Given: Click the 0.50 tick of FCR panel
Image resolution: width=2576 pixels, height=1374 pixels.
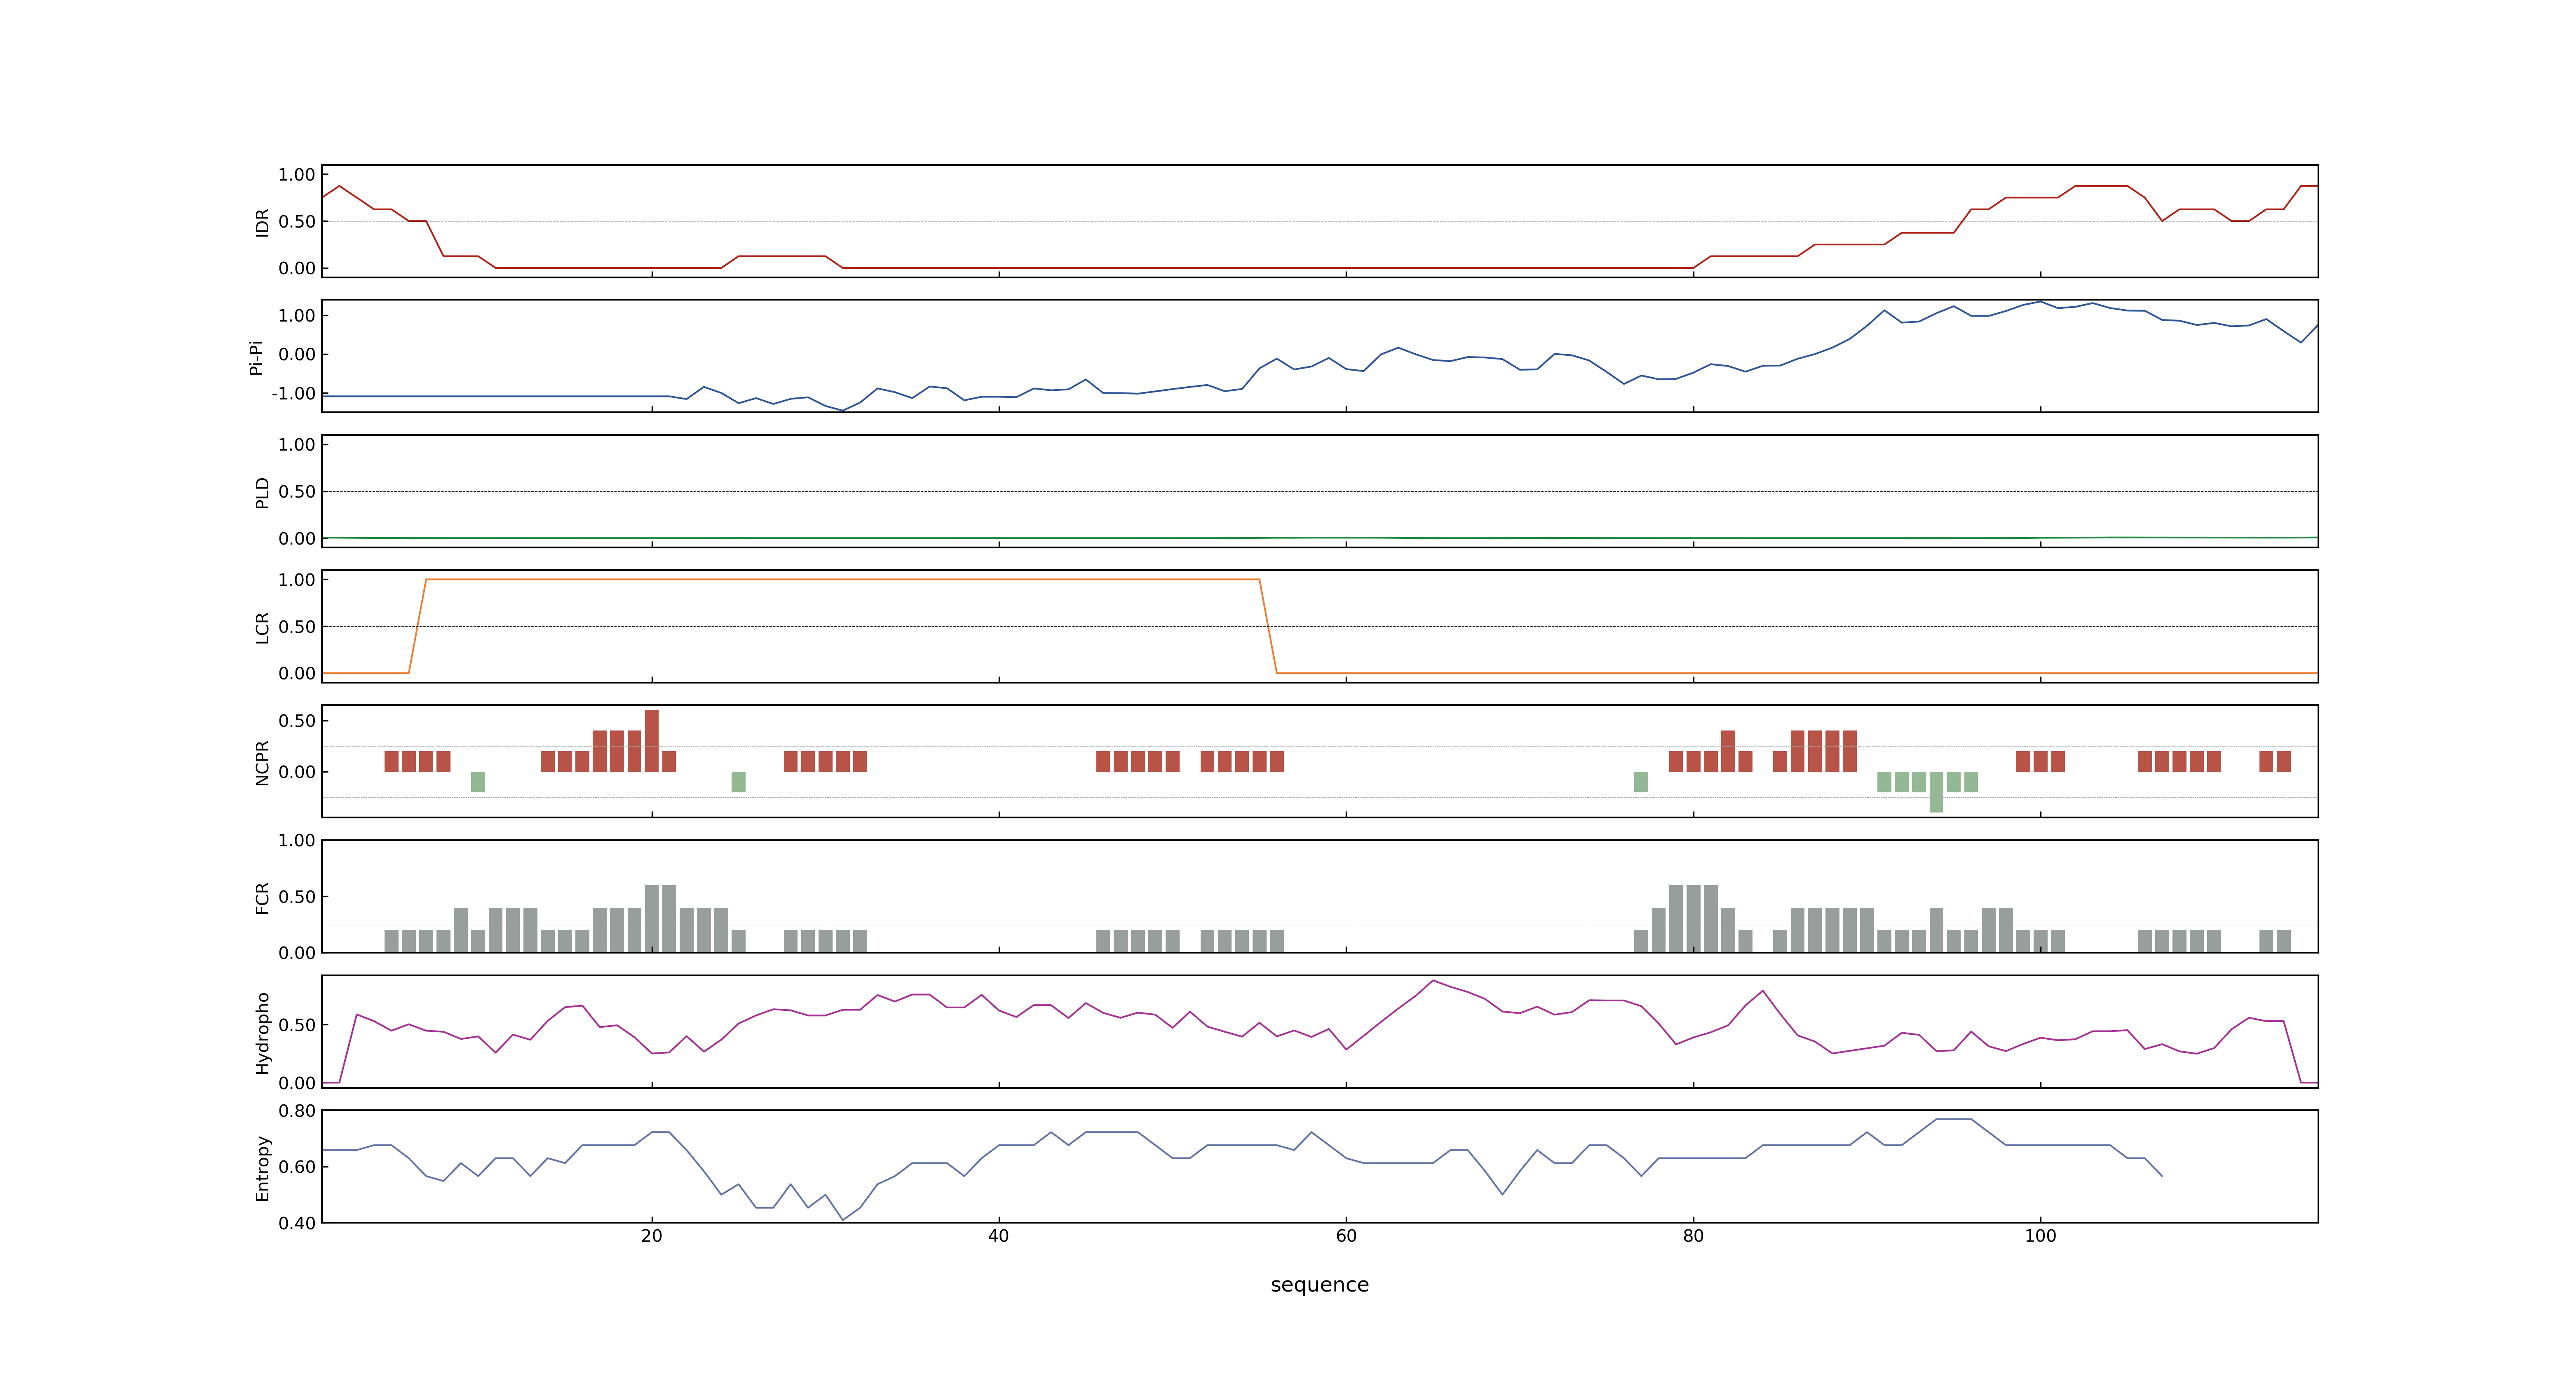Looking at the screenshot, I should 297,897.
